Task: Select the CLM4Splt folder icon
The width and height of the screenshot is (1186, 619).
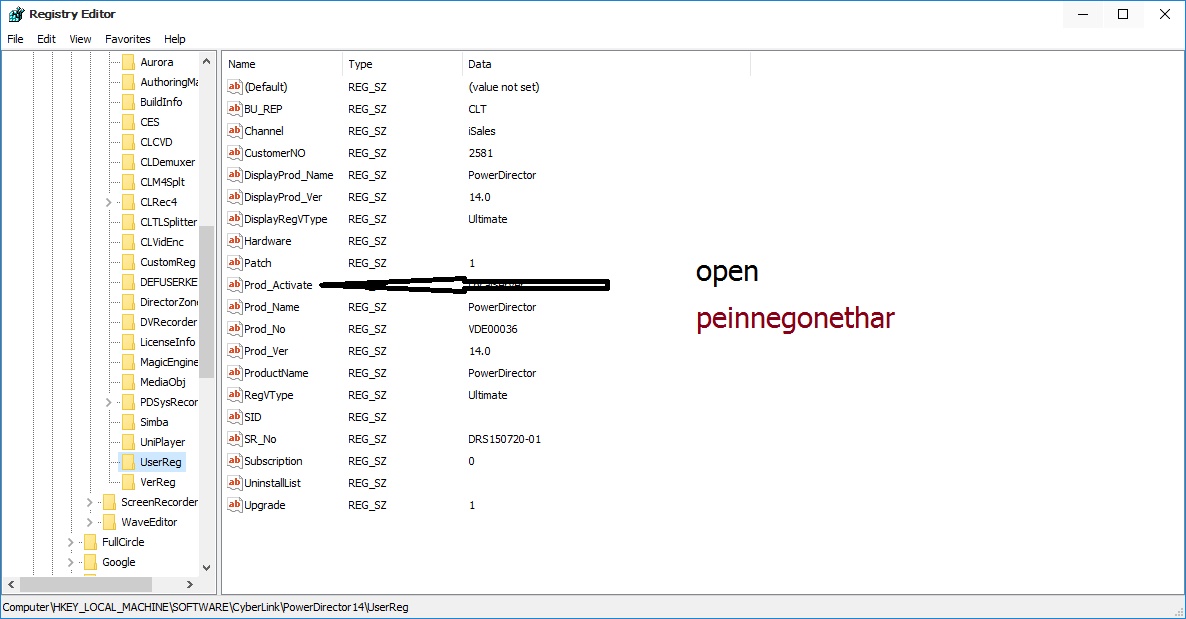Action: click(x=129, y=182)
